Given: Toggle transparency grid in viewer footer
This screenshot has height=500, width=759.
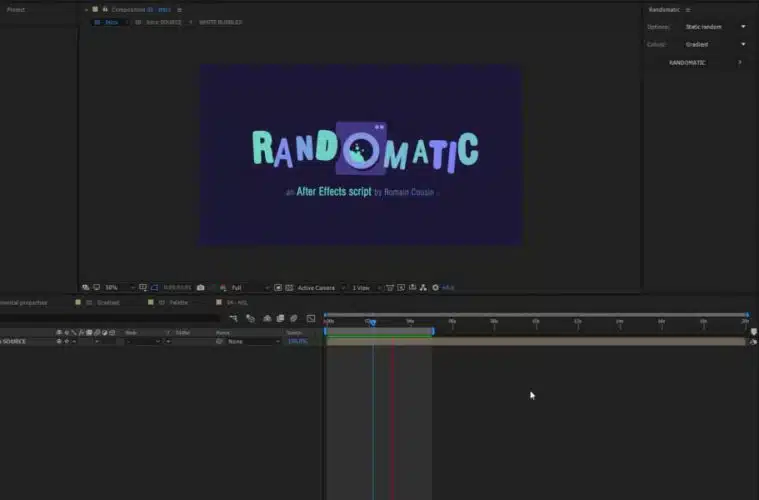Looking at the screenshot, I should point(288,288).
